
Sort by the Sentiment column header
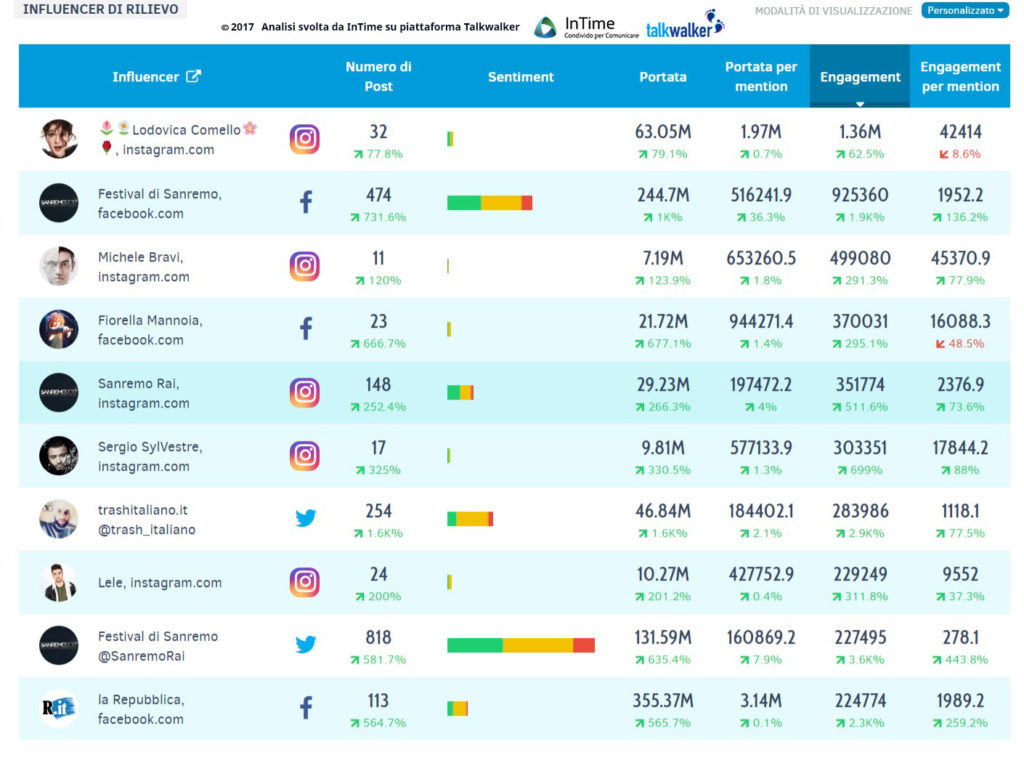[x=520, y=77]
